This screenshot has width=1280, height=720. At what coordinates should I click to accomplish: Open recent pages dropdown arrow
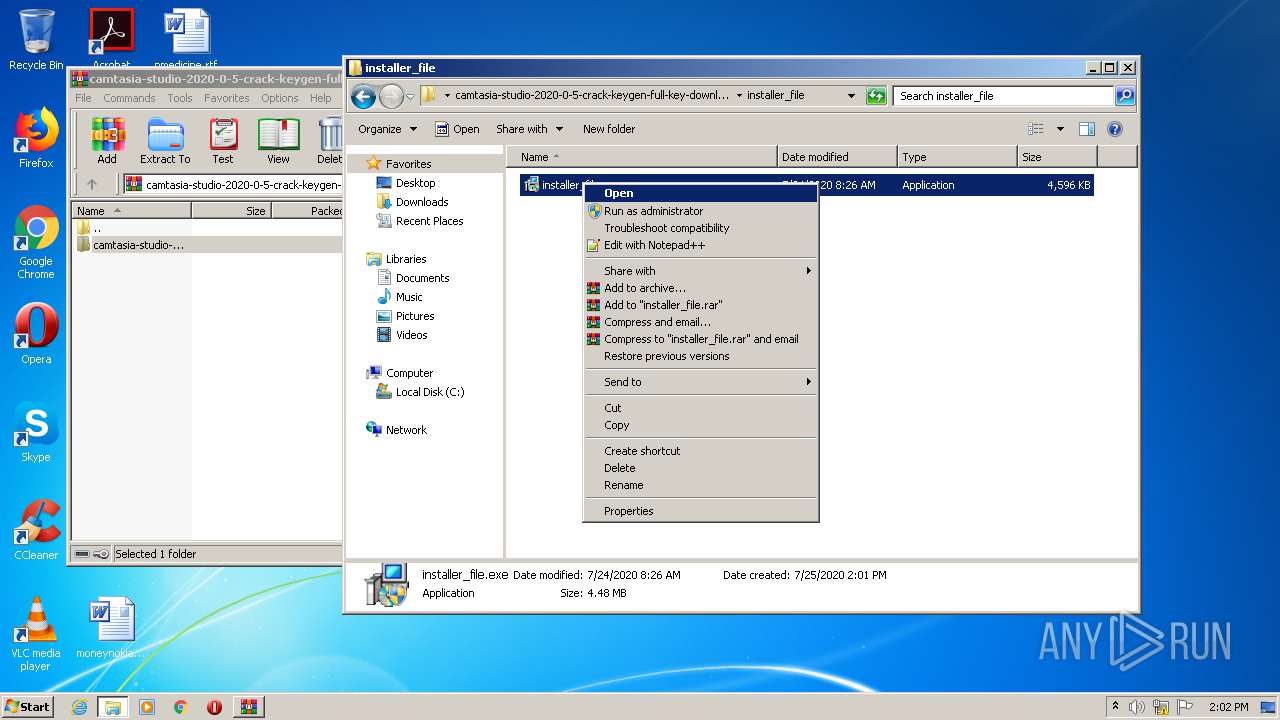(410, 97)
